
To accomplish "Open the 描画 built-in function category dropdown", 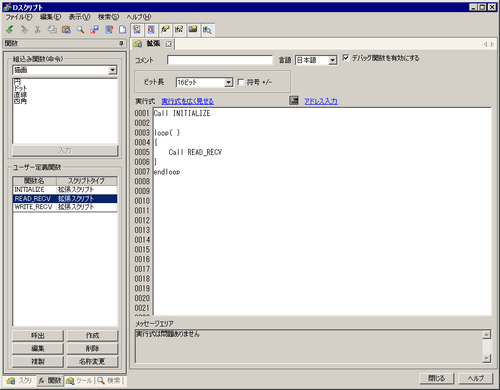I will [x=113, y=70].
